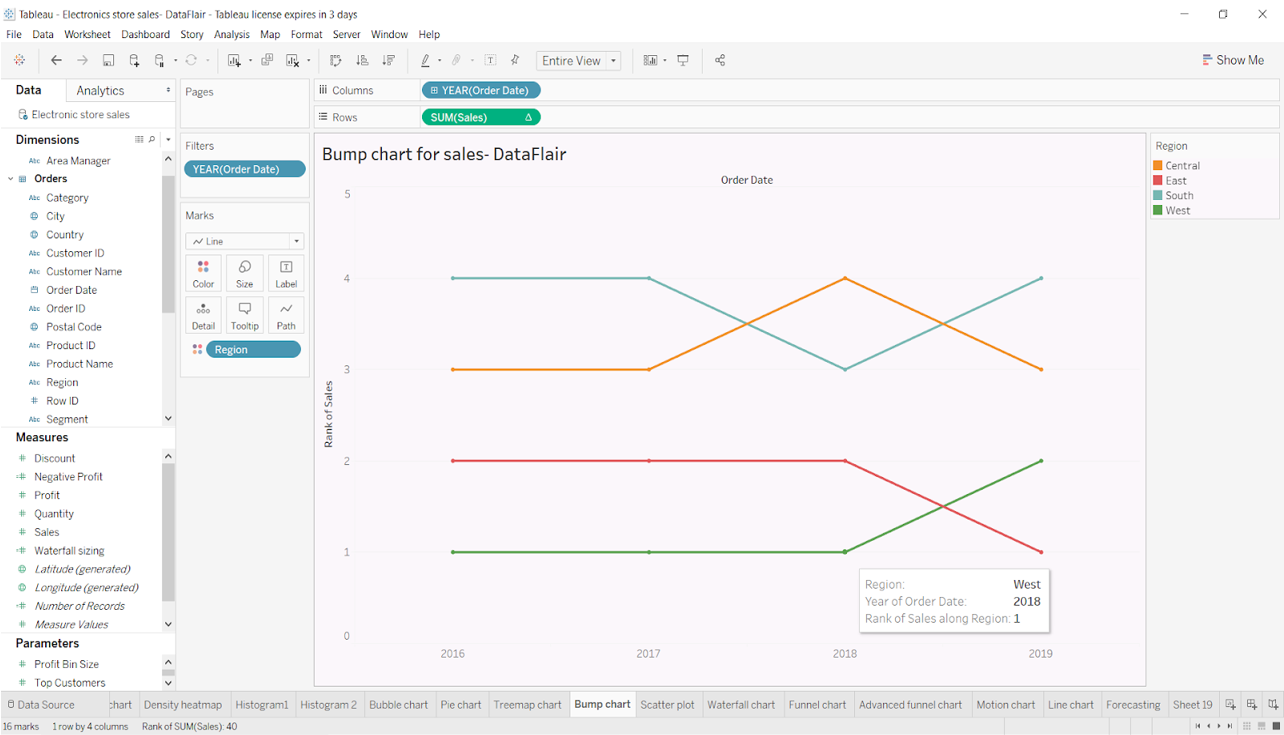Select the Profit measure field
1284x735 pixels.
pos(47,495)
